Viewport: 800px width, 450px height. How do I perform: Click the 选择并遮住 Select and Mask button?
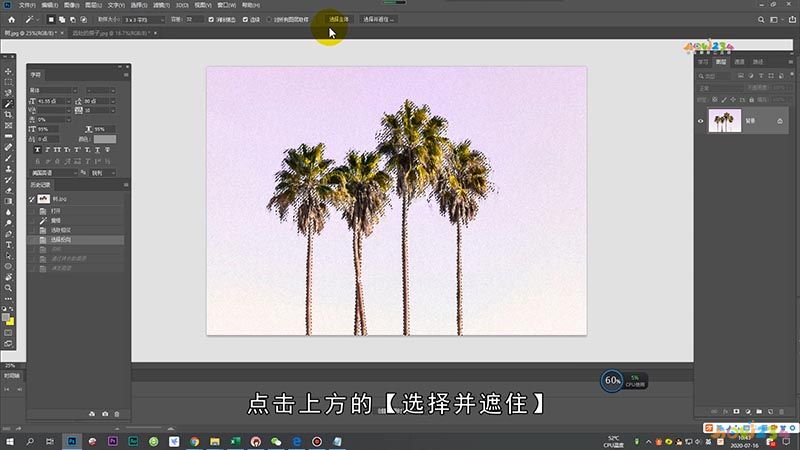pyautogui.click(x=378, y=19)
